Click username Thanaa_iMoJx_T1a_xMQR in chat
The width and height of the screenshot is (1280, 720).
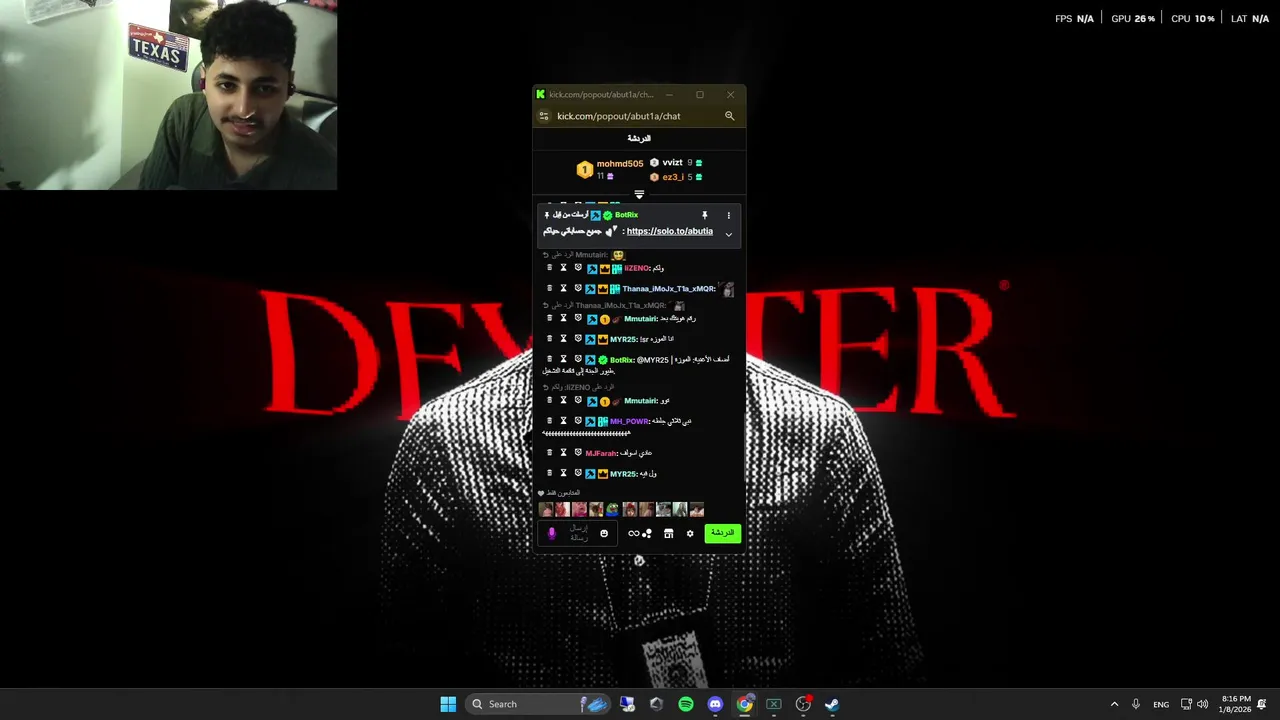click(668, 289)
